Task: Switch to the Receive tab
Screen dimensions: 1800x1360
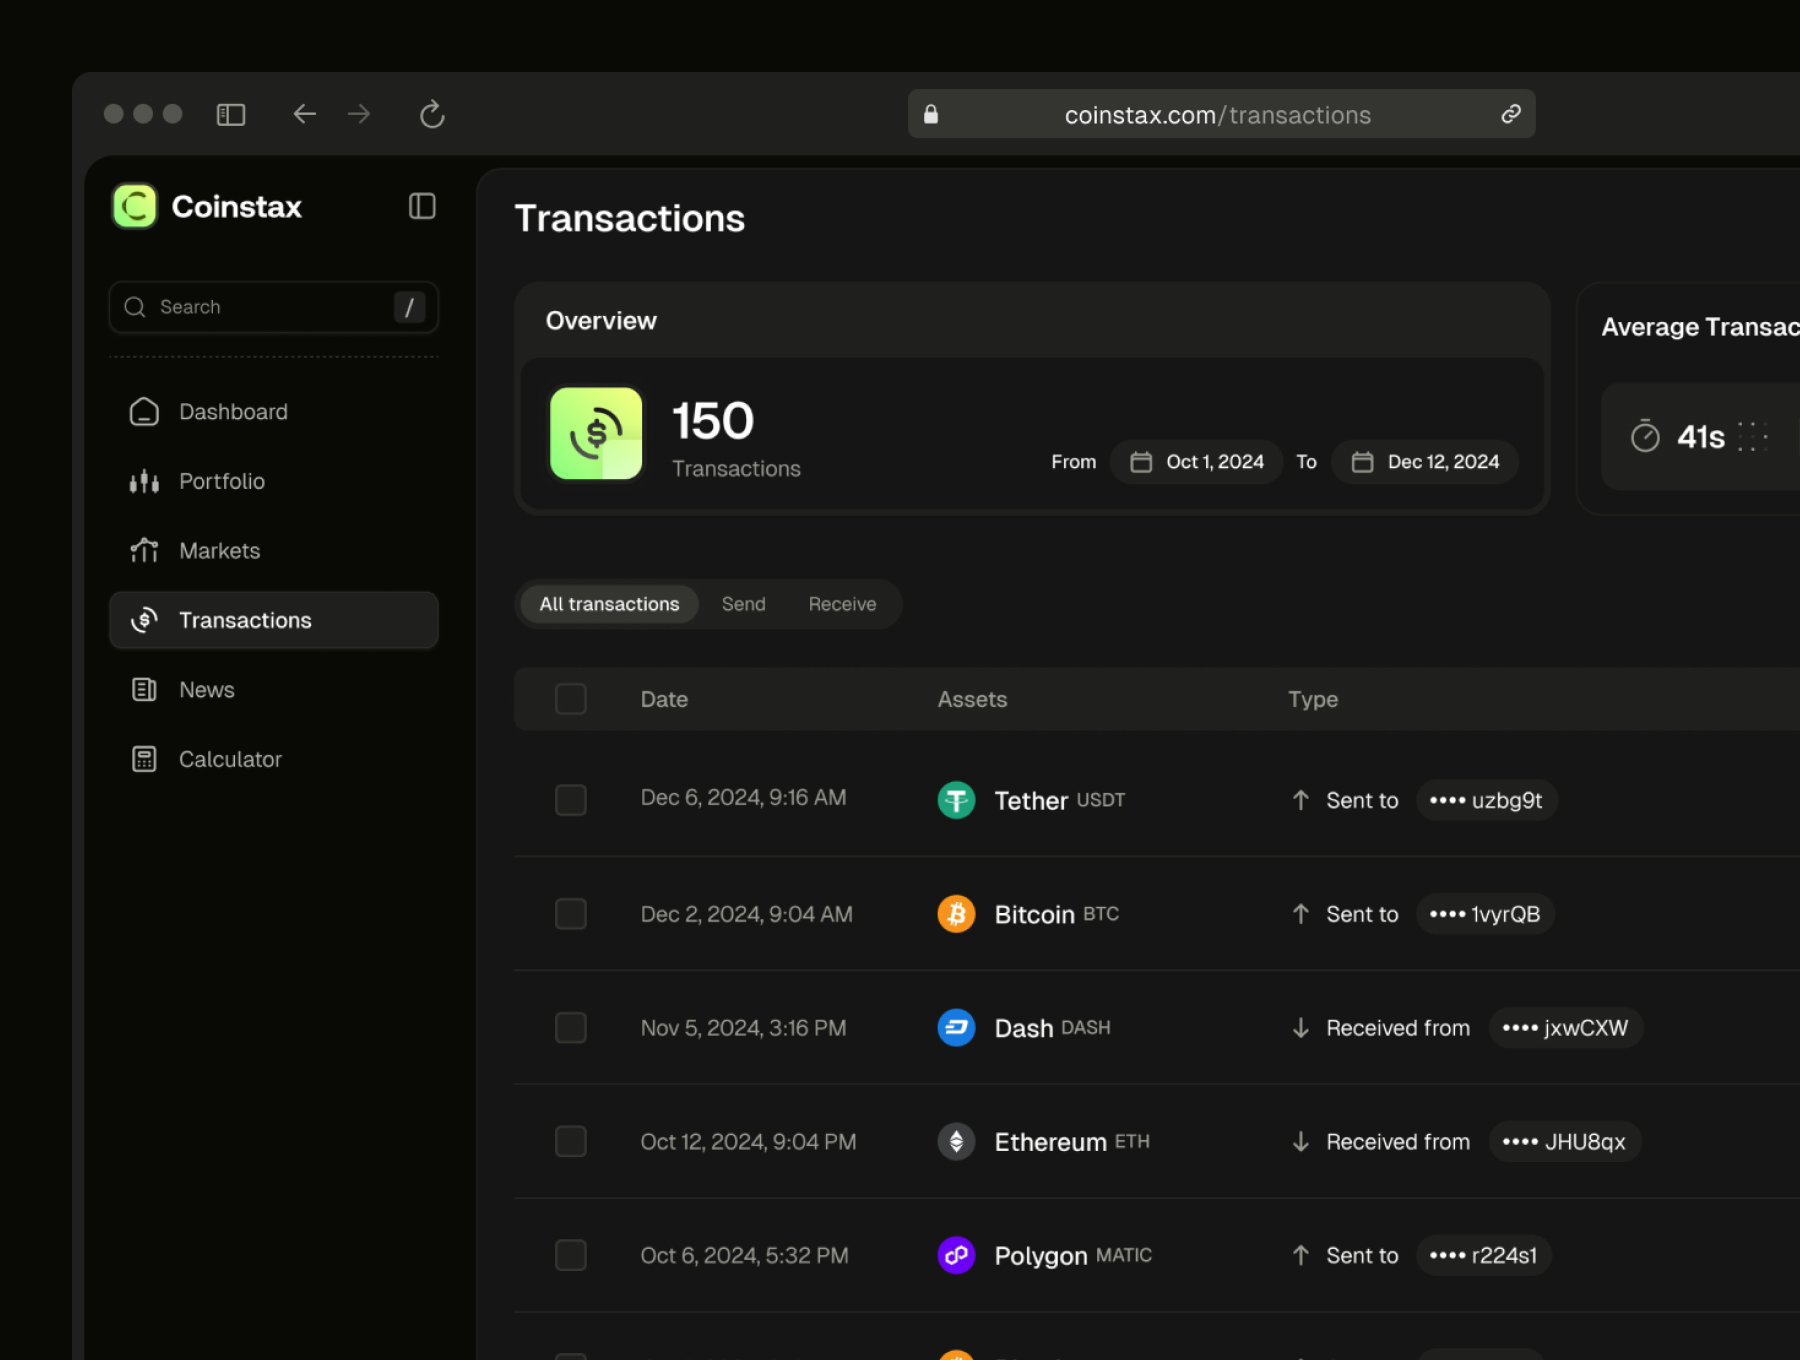Action: 842,604
